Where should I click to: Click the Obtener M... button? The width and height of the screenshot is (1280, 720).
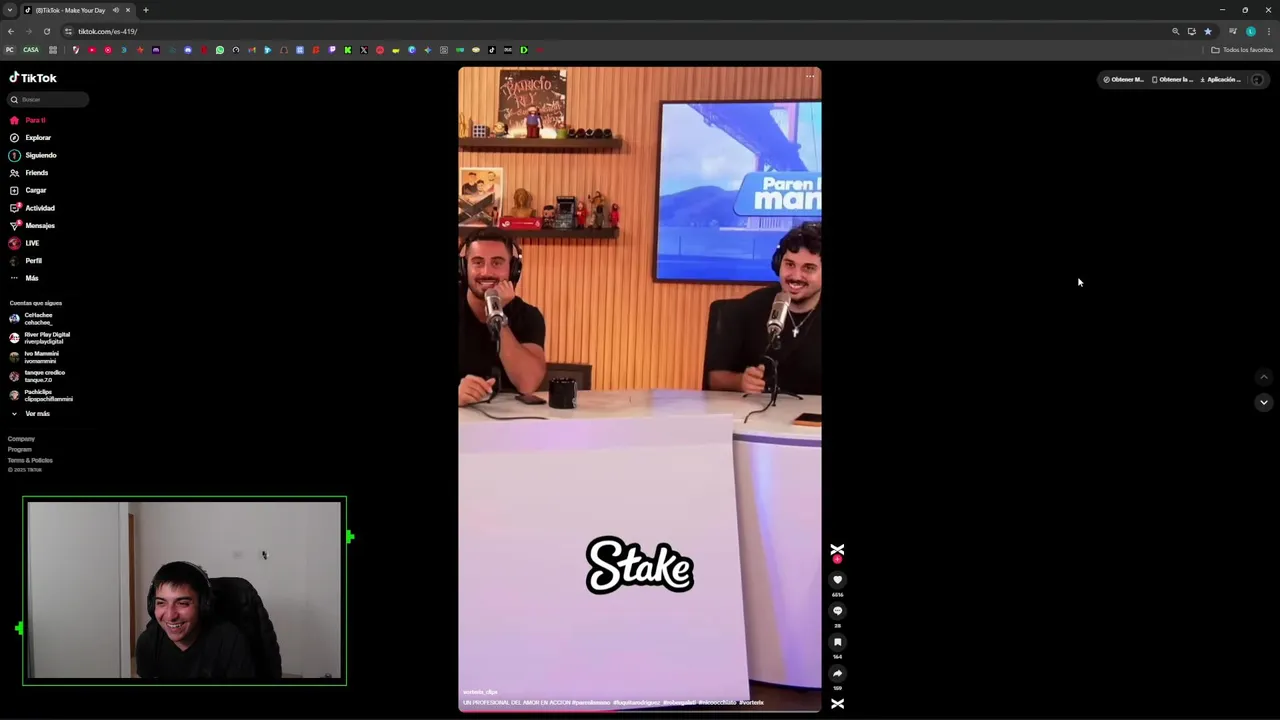tap(1123, 79)
